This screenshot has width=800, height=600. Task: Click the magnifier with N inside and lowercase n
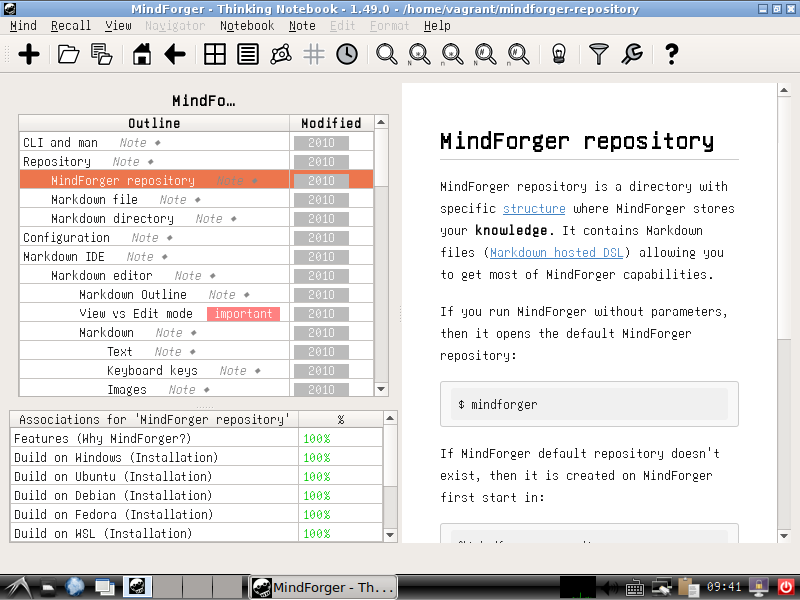point(518,54)
